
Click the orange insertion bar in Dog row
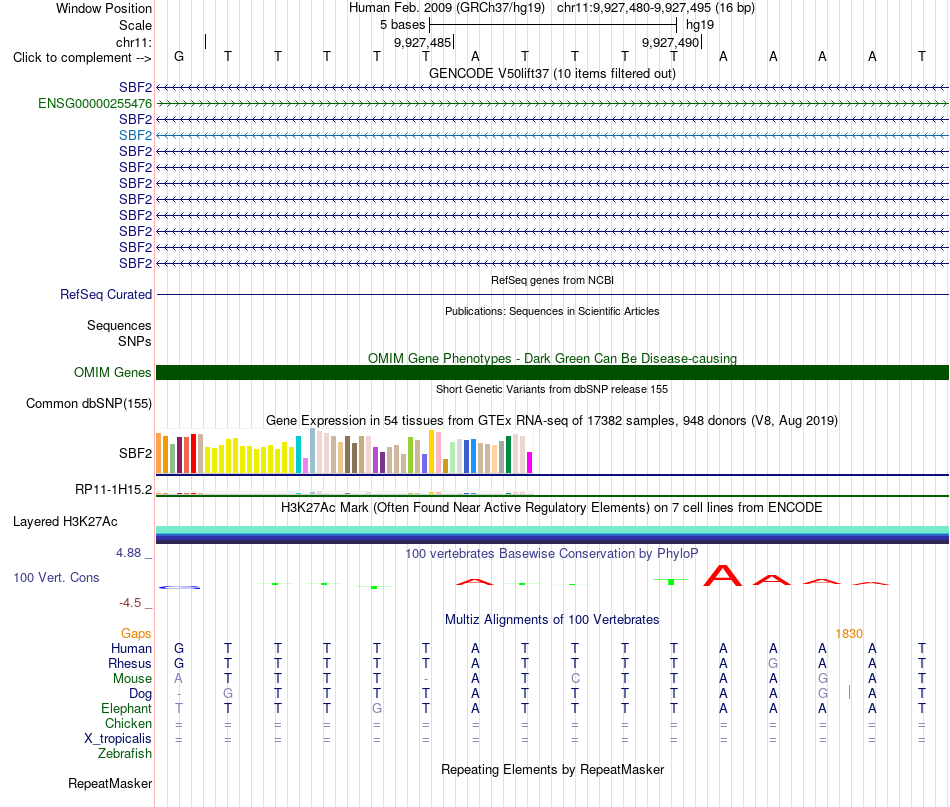point(849,692)
